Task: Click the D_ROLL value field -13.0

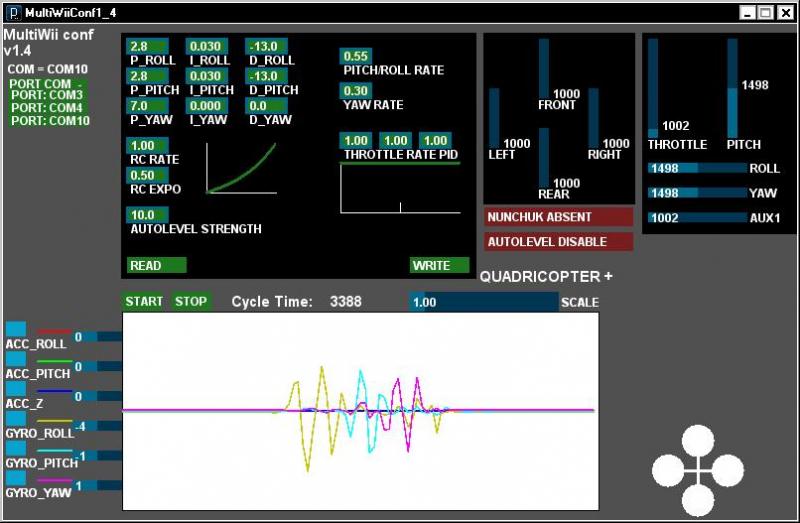Action: tap(266, 46)
